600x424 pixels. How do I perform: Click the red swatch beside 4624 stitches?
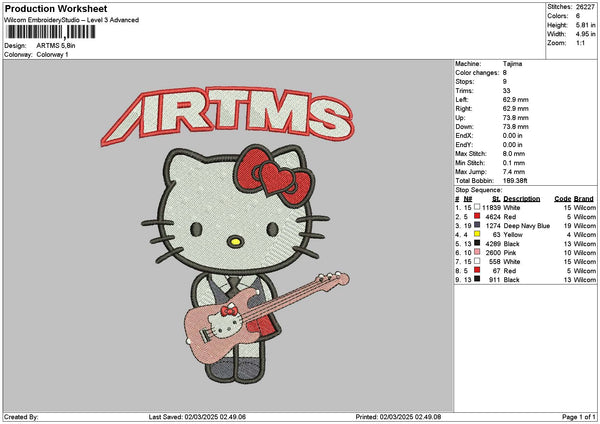click(477, 216)
